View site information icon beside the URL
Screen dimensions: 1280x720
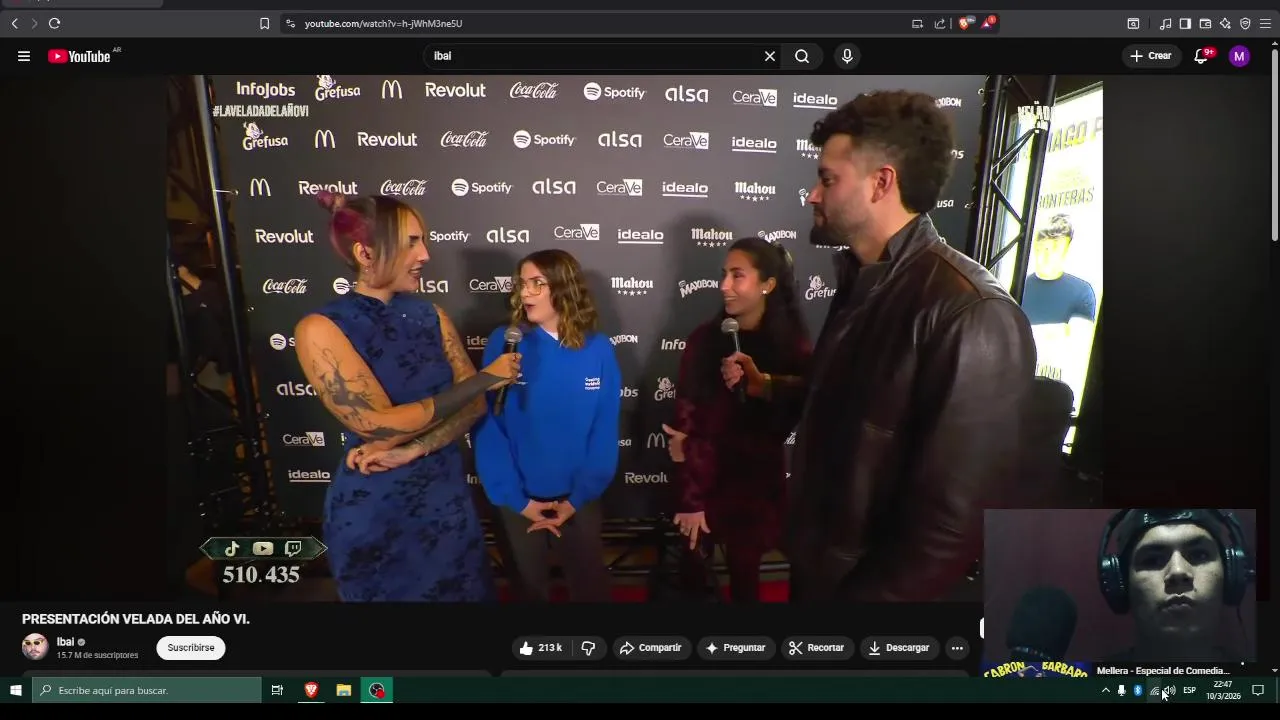coord(290,23)
